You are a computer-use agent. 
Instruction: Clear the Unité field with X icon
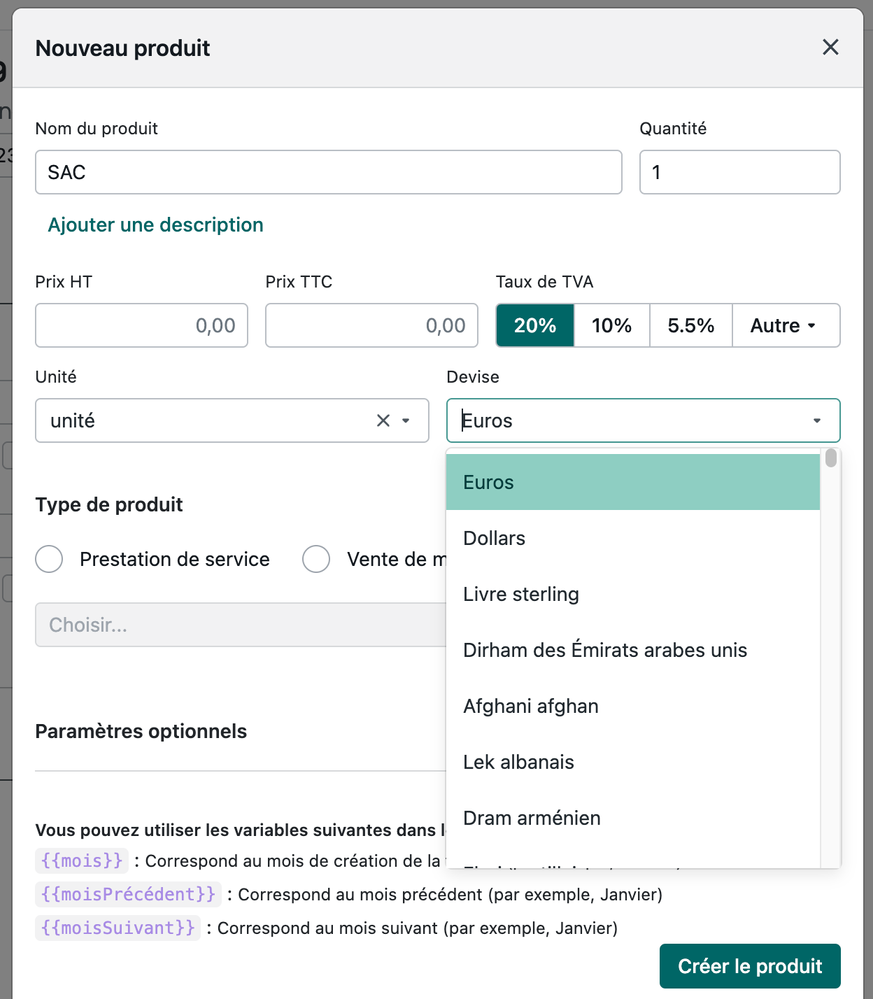[383, 421]
